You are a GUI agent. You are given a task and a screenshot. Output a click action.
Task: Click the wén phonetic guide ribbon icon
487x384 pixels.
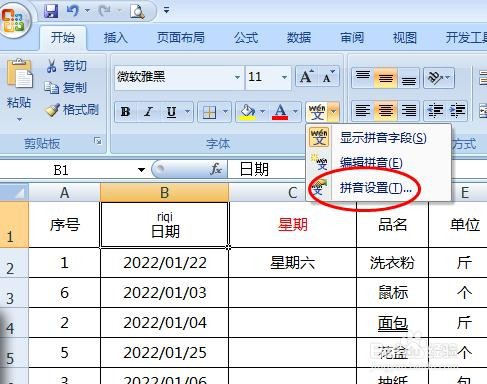(317, 112)
